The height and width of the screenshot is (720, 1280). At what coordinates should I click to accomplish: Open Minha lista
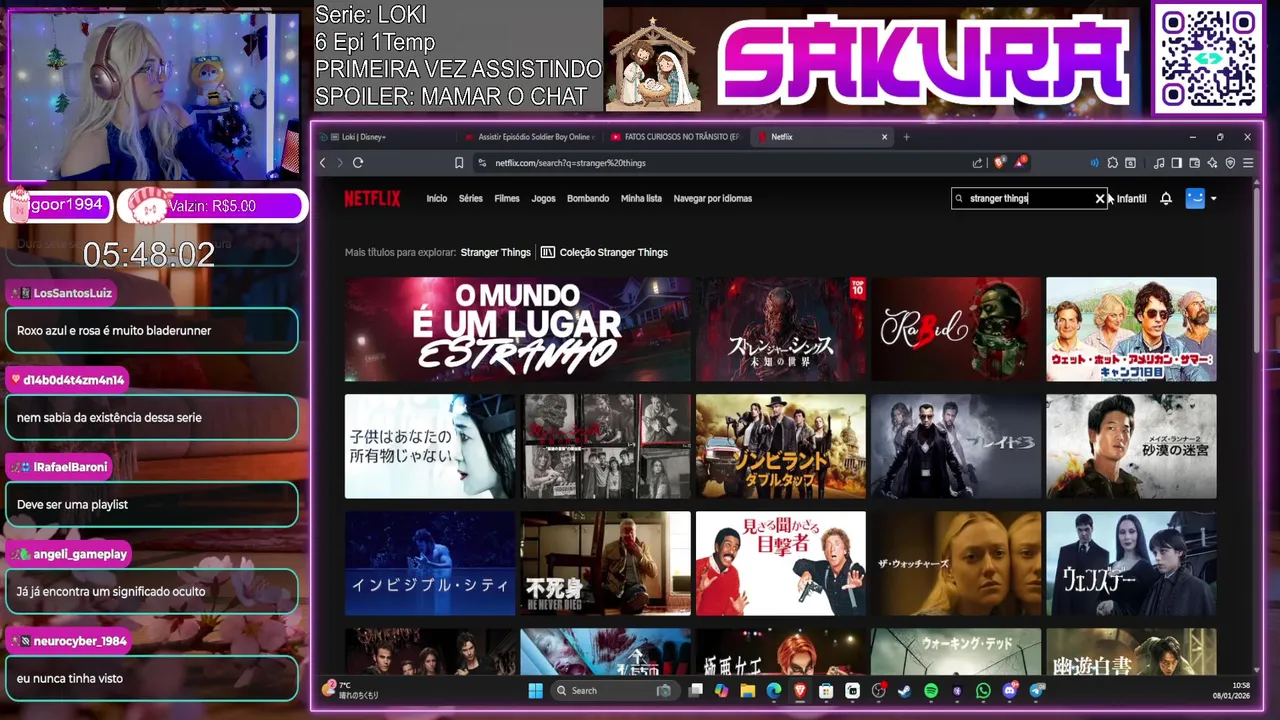[641, 198]
